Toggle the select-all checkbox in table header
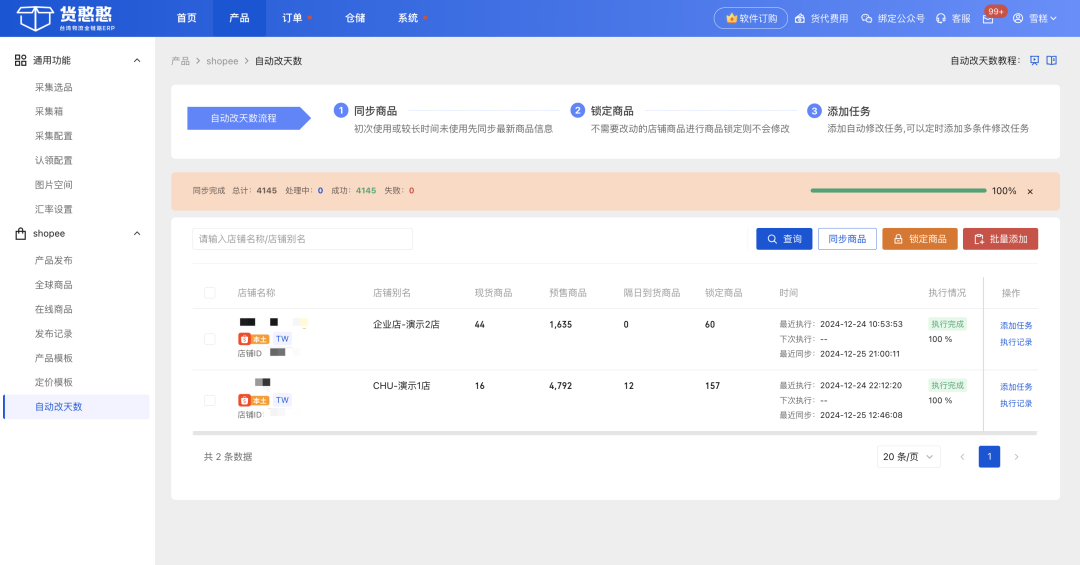The height and width of the screenshot is (565, 1080). [x=210, y=294]
